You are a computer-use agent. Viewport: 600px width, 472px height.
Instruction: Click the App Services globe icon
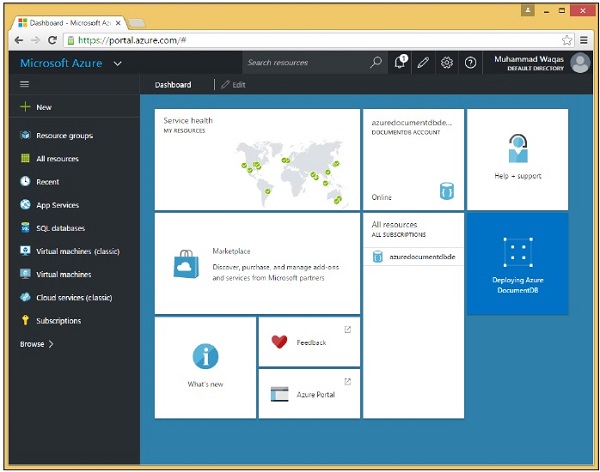(x=25, y=204)
